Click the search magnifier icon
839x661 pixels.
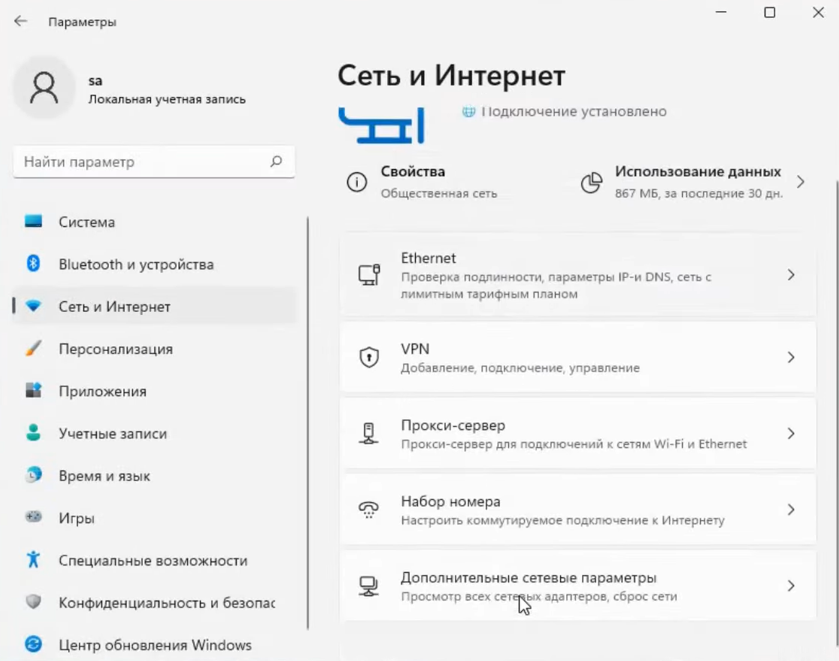(276, 161)
